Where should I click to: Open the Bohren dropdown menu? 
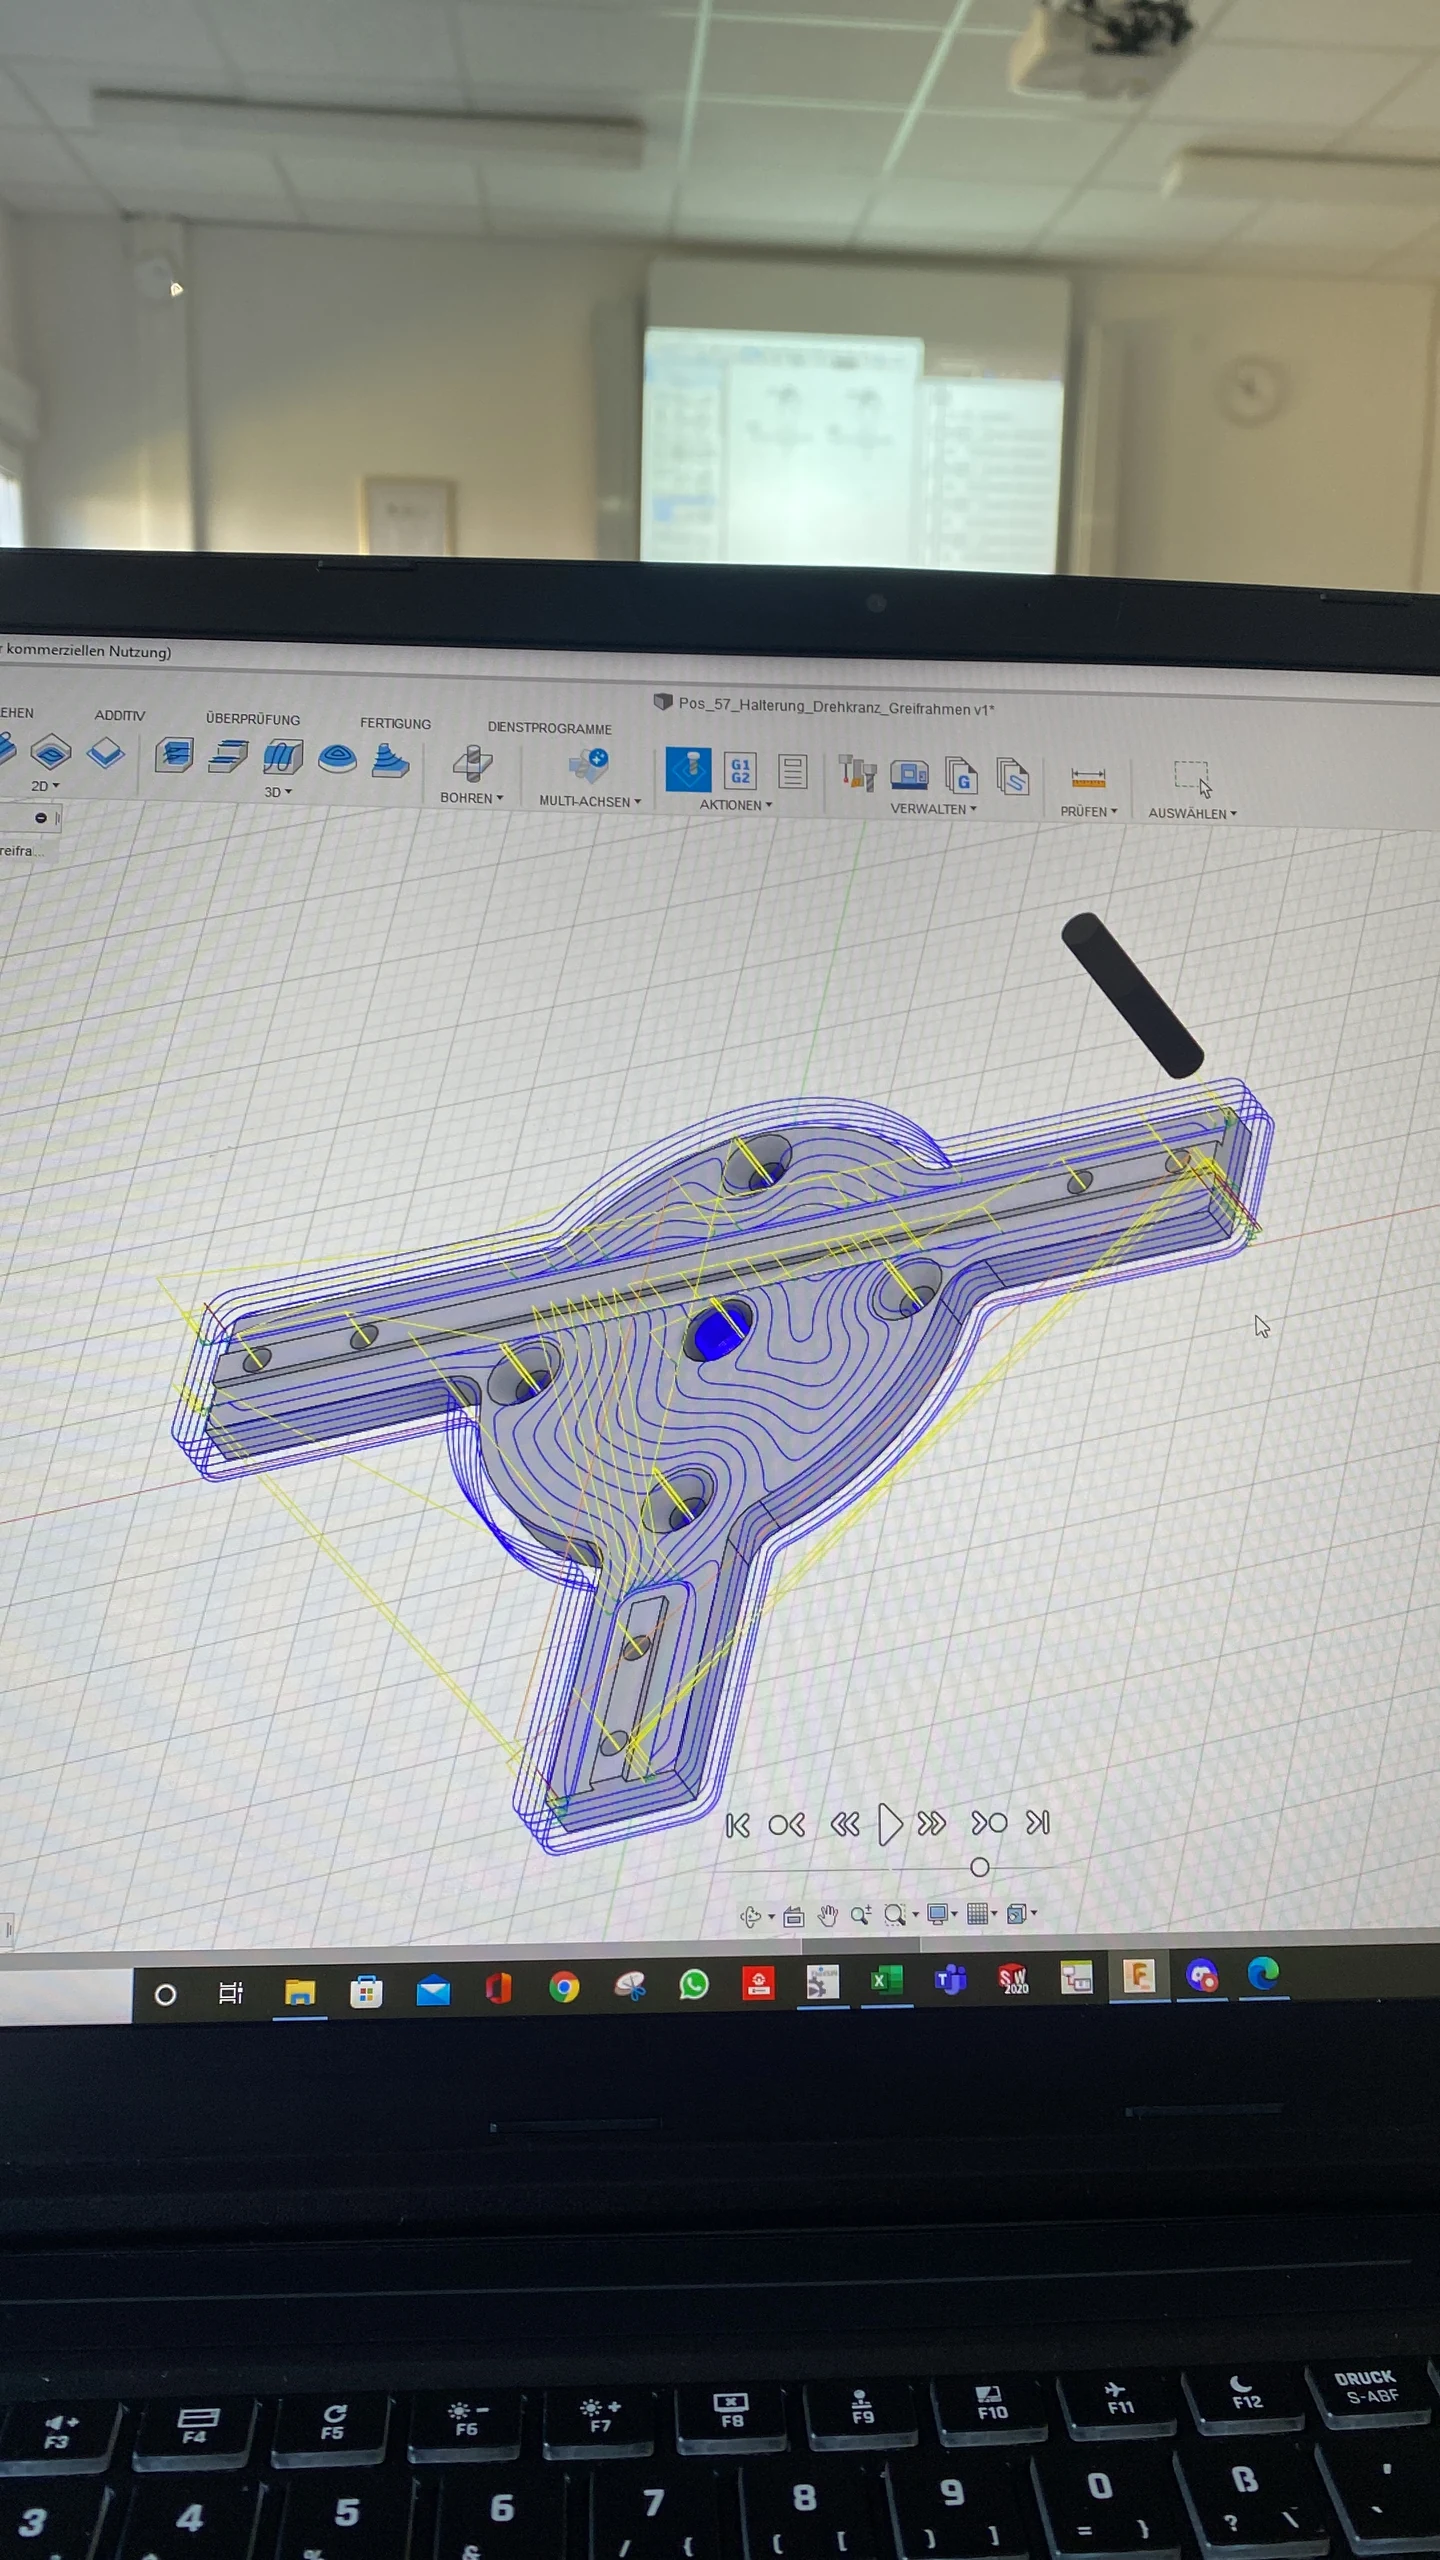click(x=472, y=798)
